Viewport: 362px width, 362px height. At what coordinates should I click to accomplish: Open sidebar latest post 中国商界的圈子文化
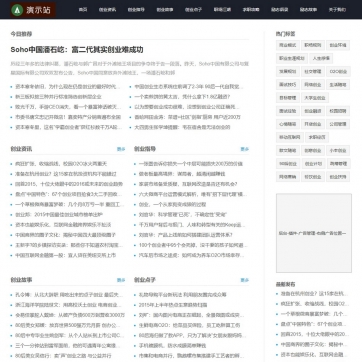(x=314, y=344)
